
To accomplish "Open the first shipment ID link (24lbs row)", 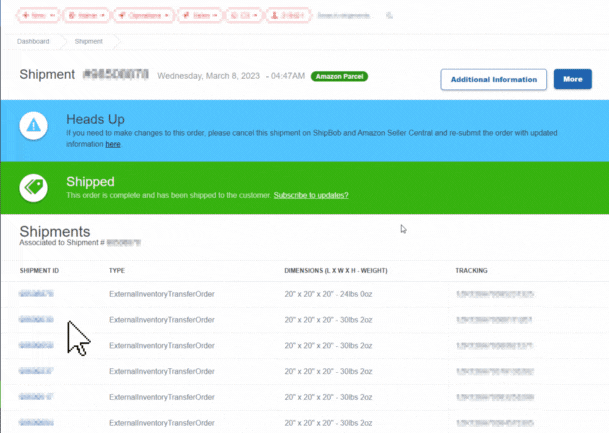I will pyautogui.click(x=36, y=294).
